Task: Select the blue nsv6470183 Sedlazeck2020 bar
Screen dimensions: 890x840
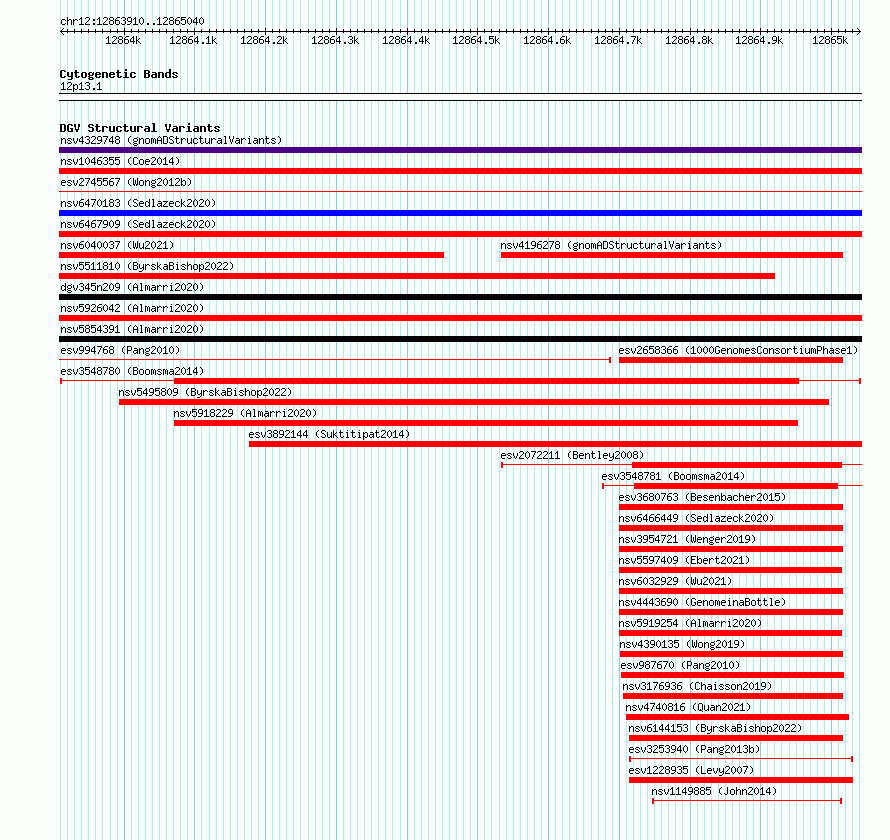Action: click(x=460, y=213)
